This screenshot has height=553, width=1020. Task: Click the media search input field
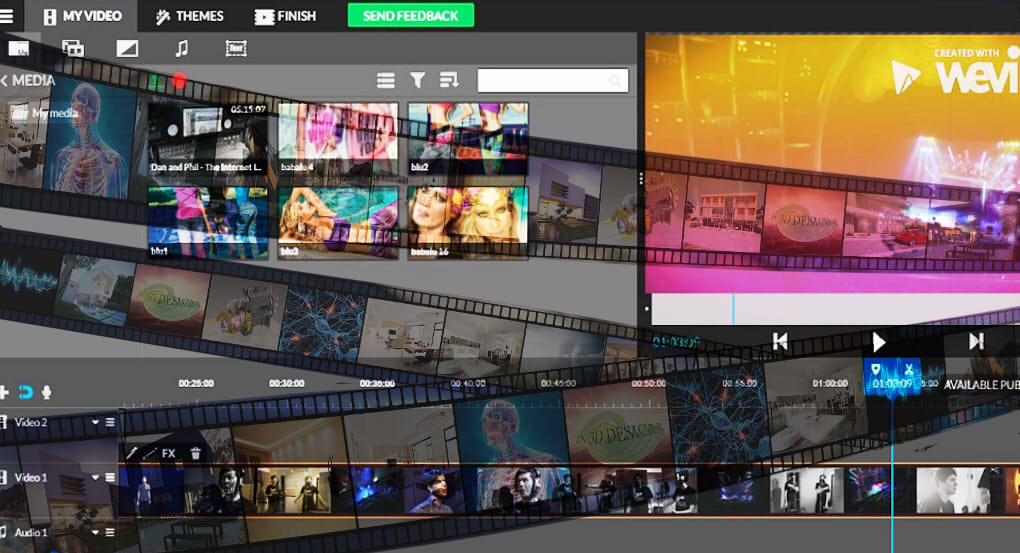pyautogui.click(x=552, y=81)
